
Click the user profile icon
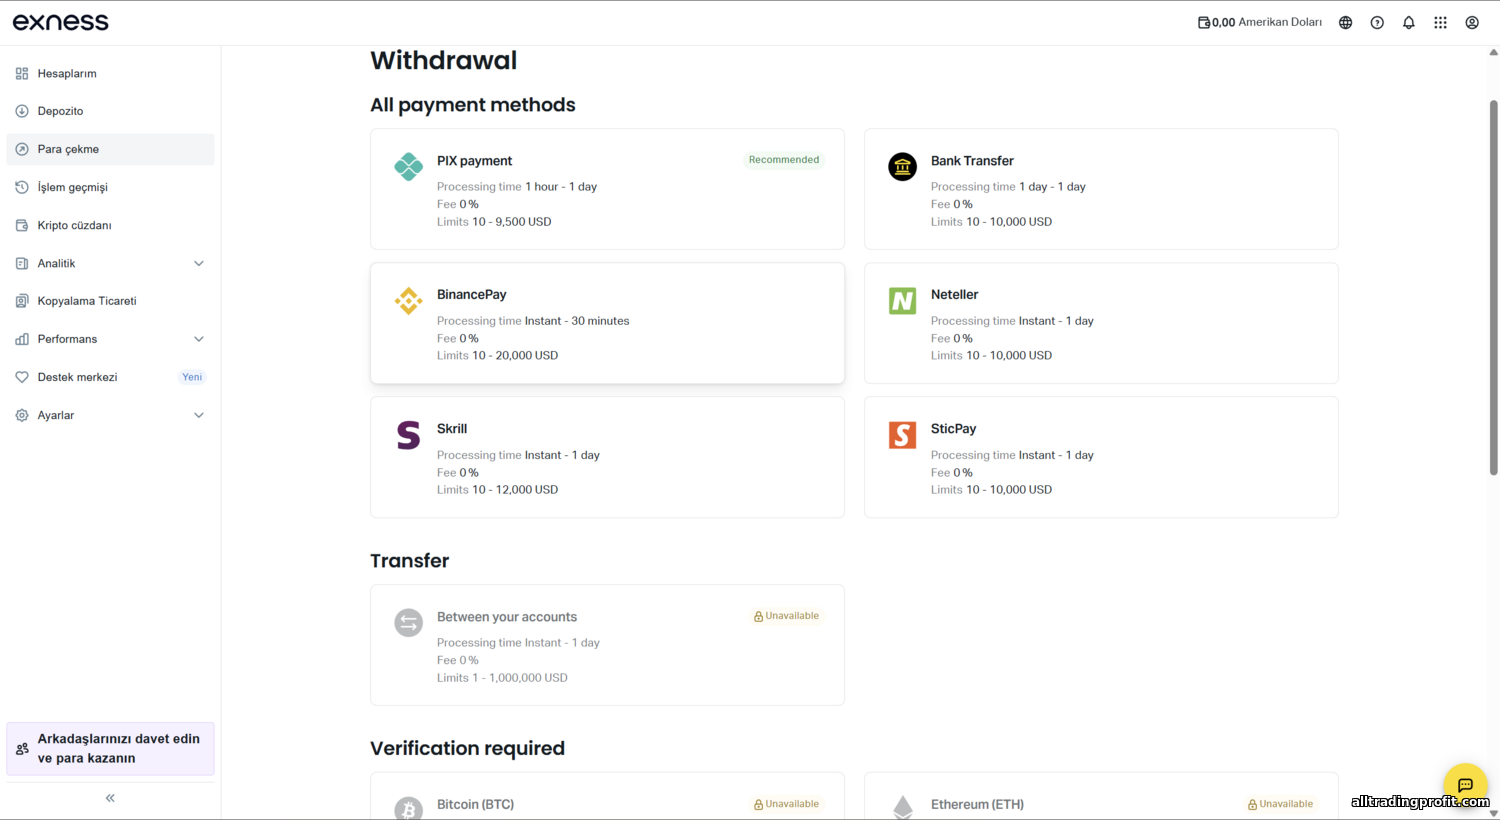1472,23
